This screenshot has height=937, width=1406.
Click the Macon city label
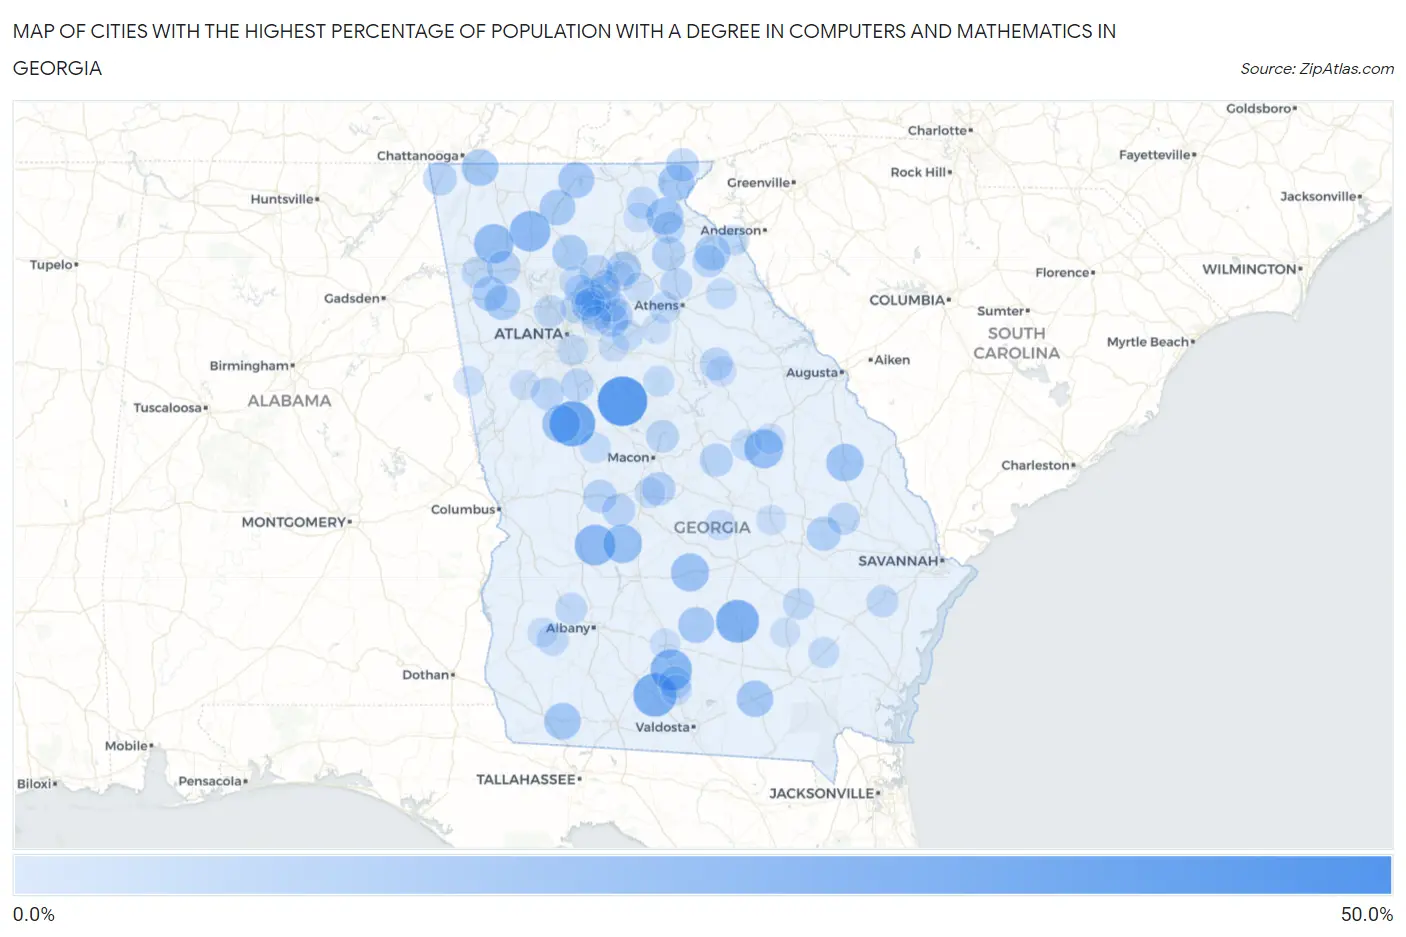pos(629,458)
